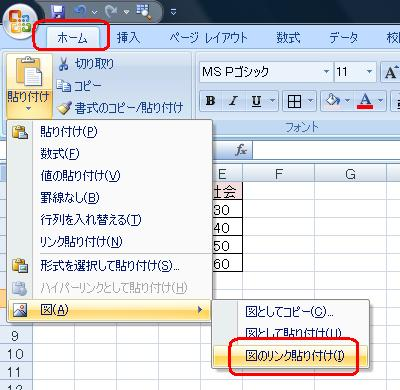400x390 pixels.
Task: Select column G header
Action: tap(350, 174)
